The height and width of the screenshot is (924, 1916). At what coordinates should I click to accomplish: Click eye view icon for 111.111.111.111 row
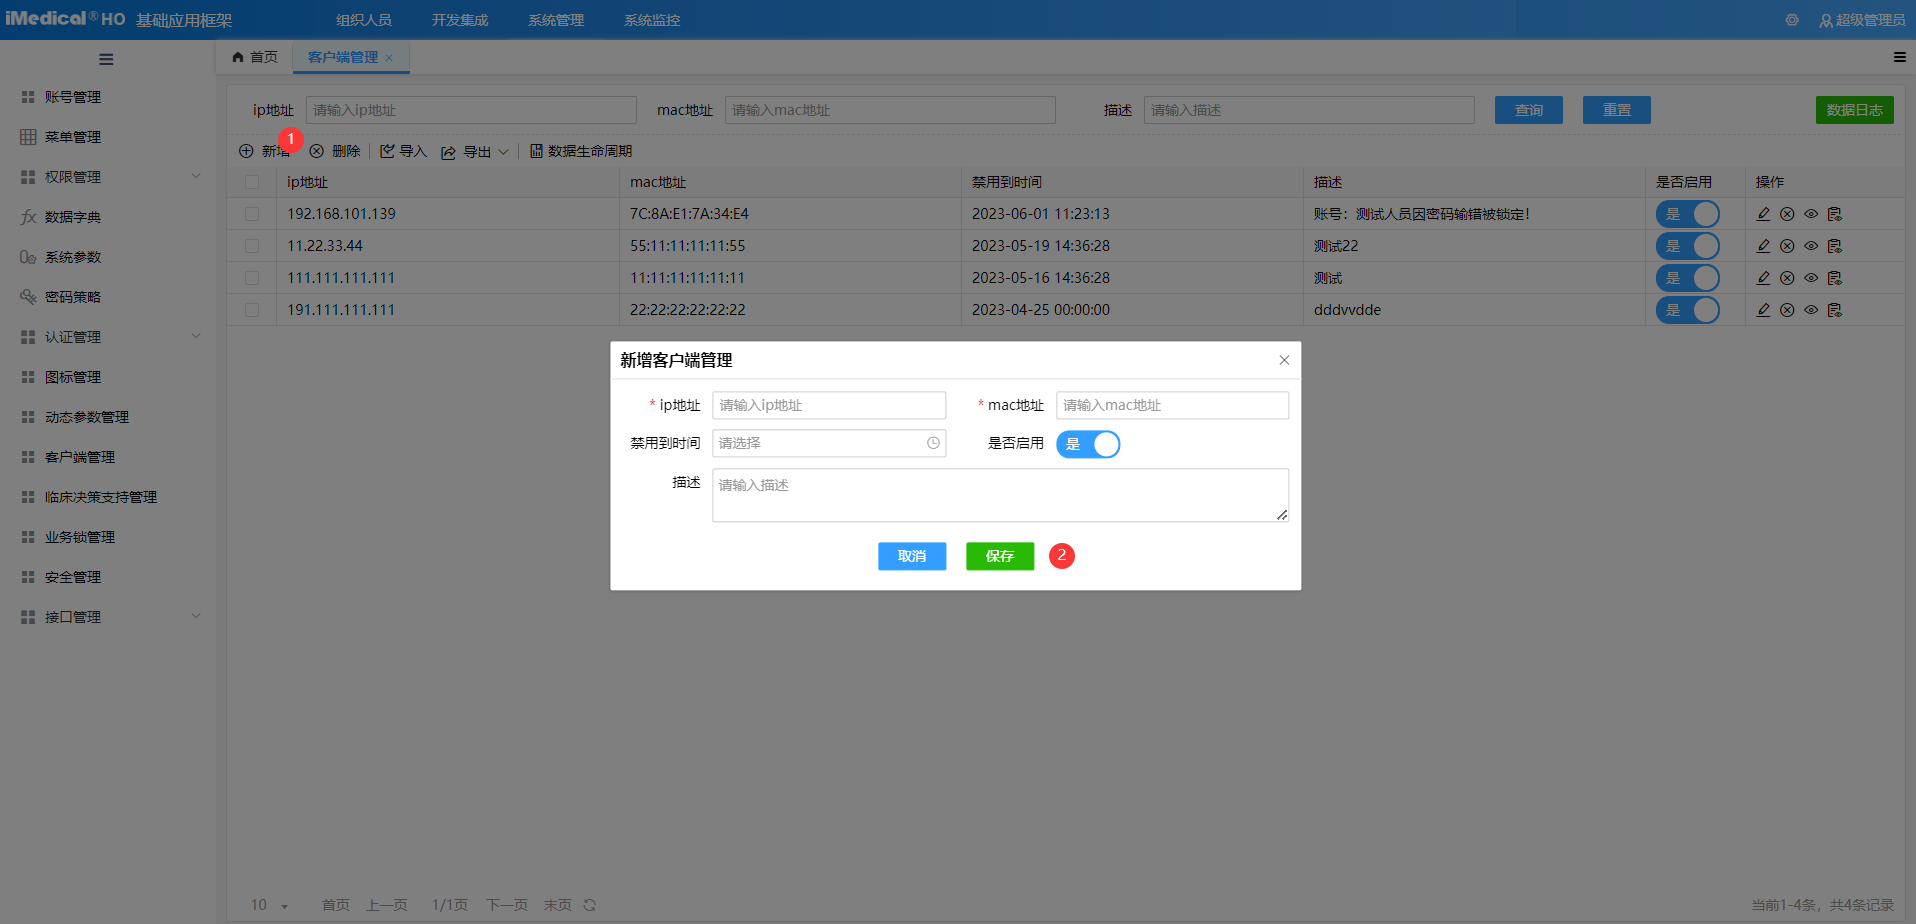[1811, 278]
